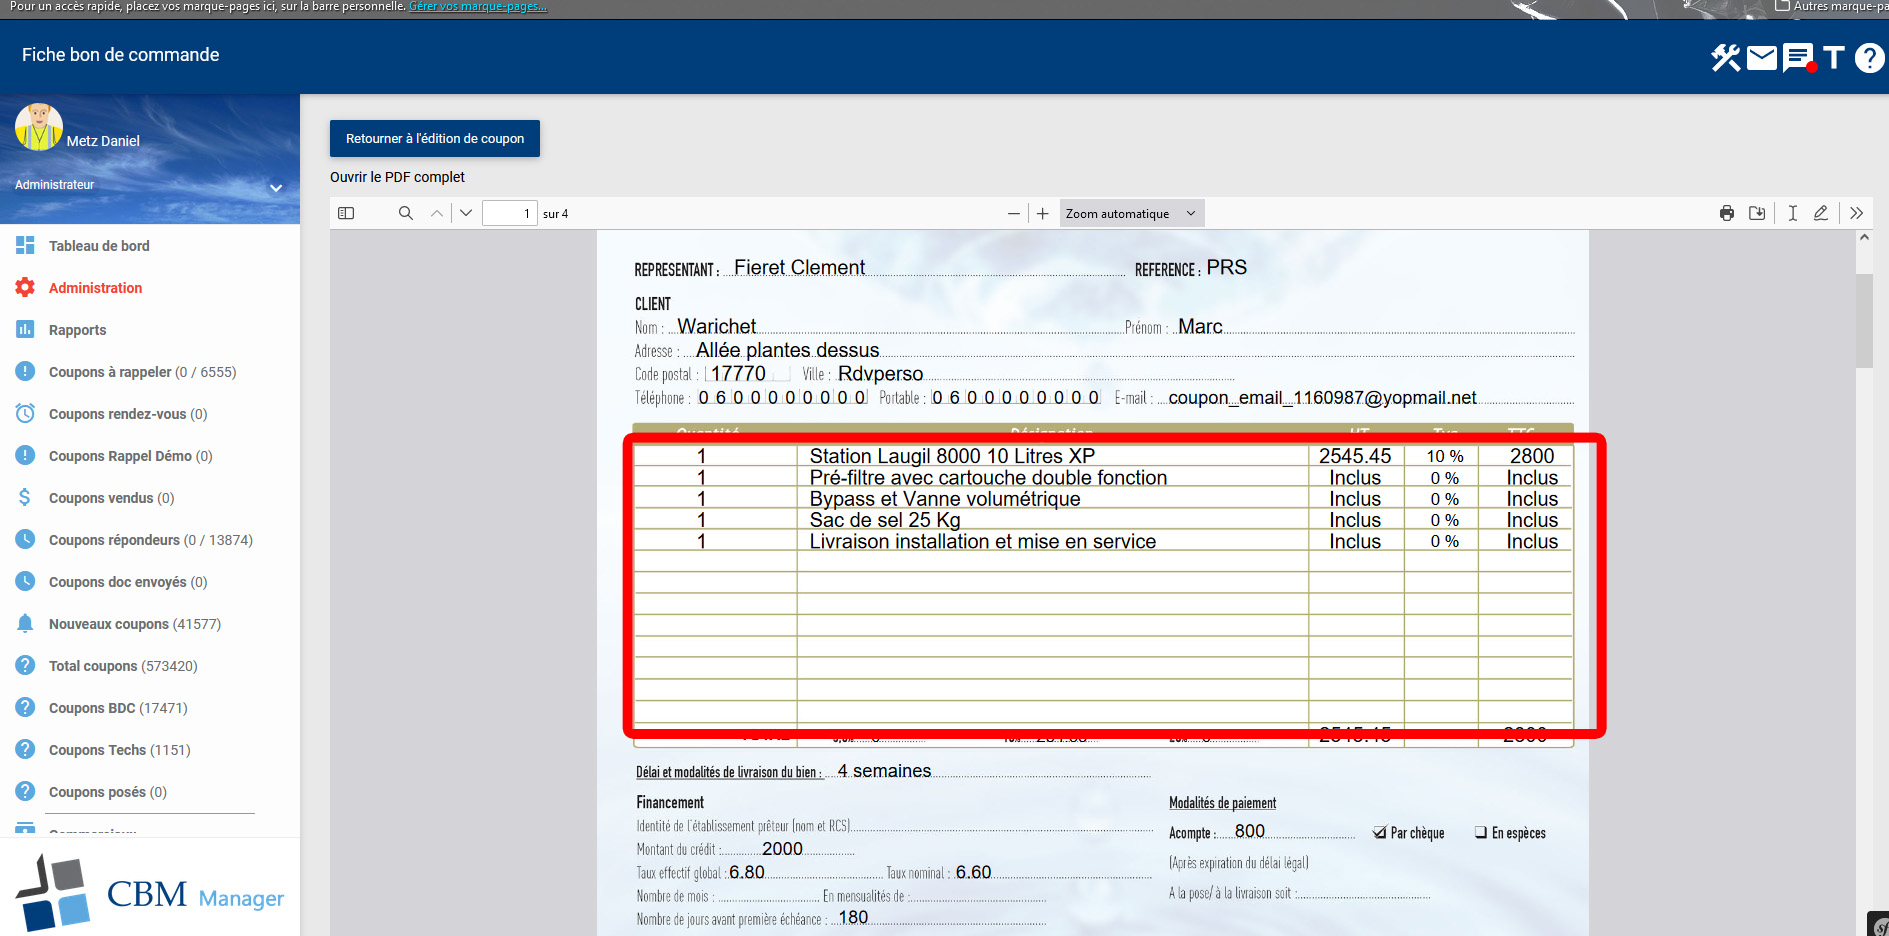Go to next PDF page

[x=466, y=213]
